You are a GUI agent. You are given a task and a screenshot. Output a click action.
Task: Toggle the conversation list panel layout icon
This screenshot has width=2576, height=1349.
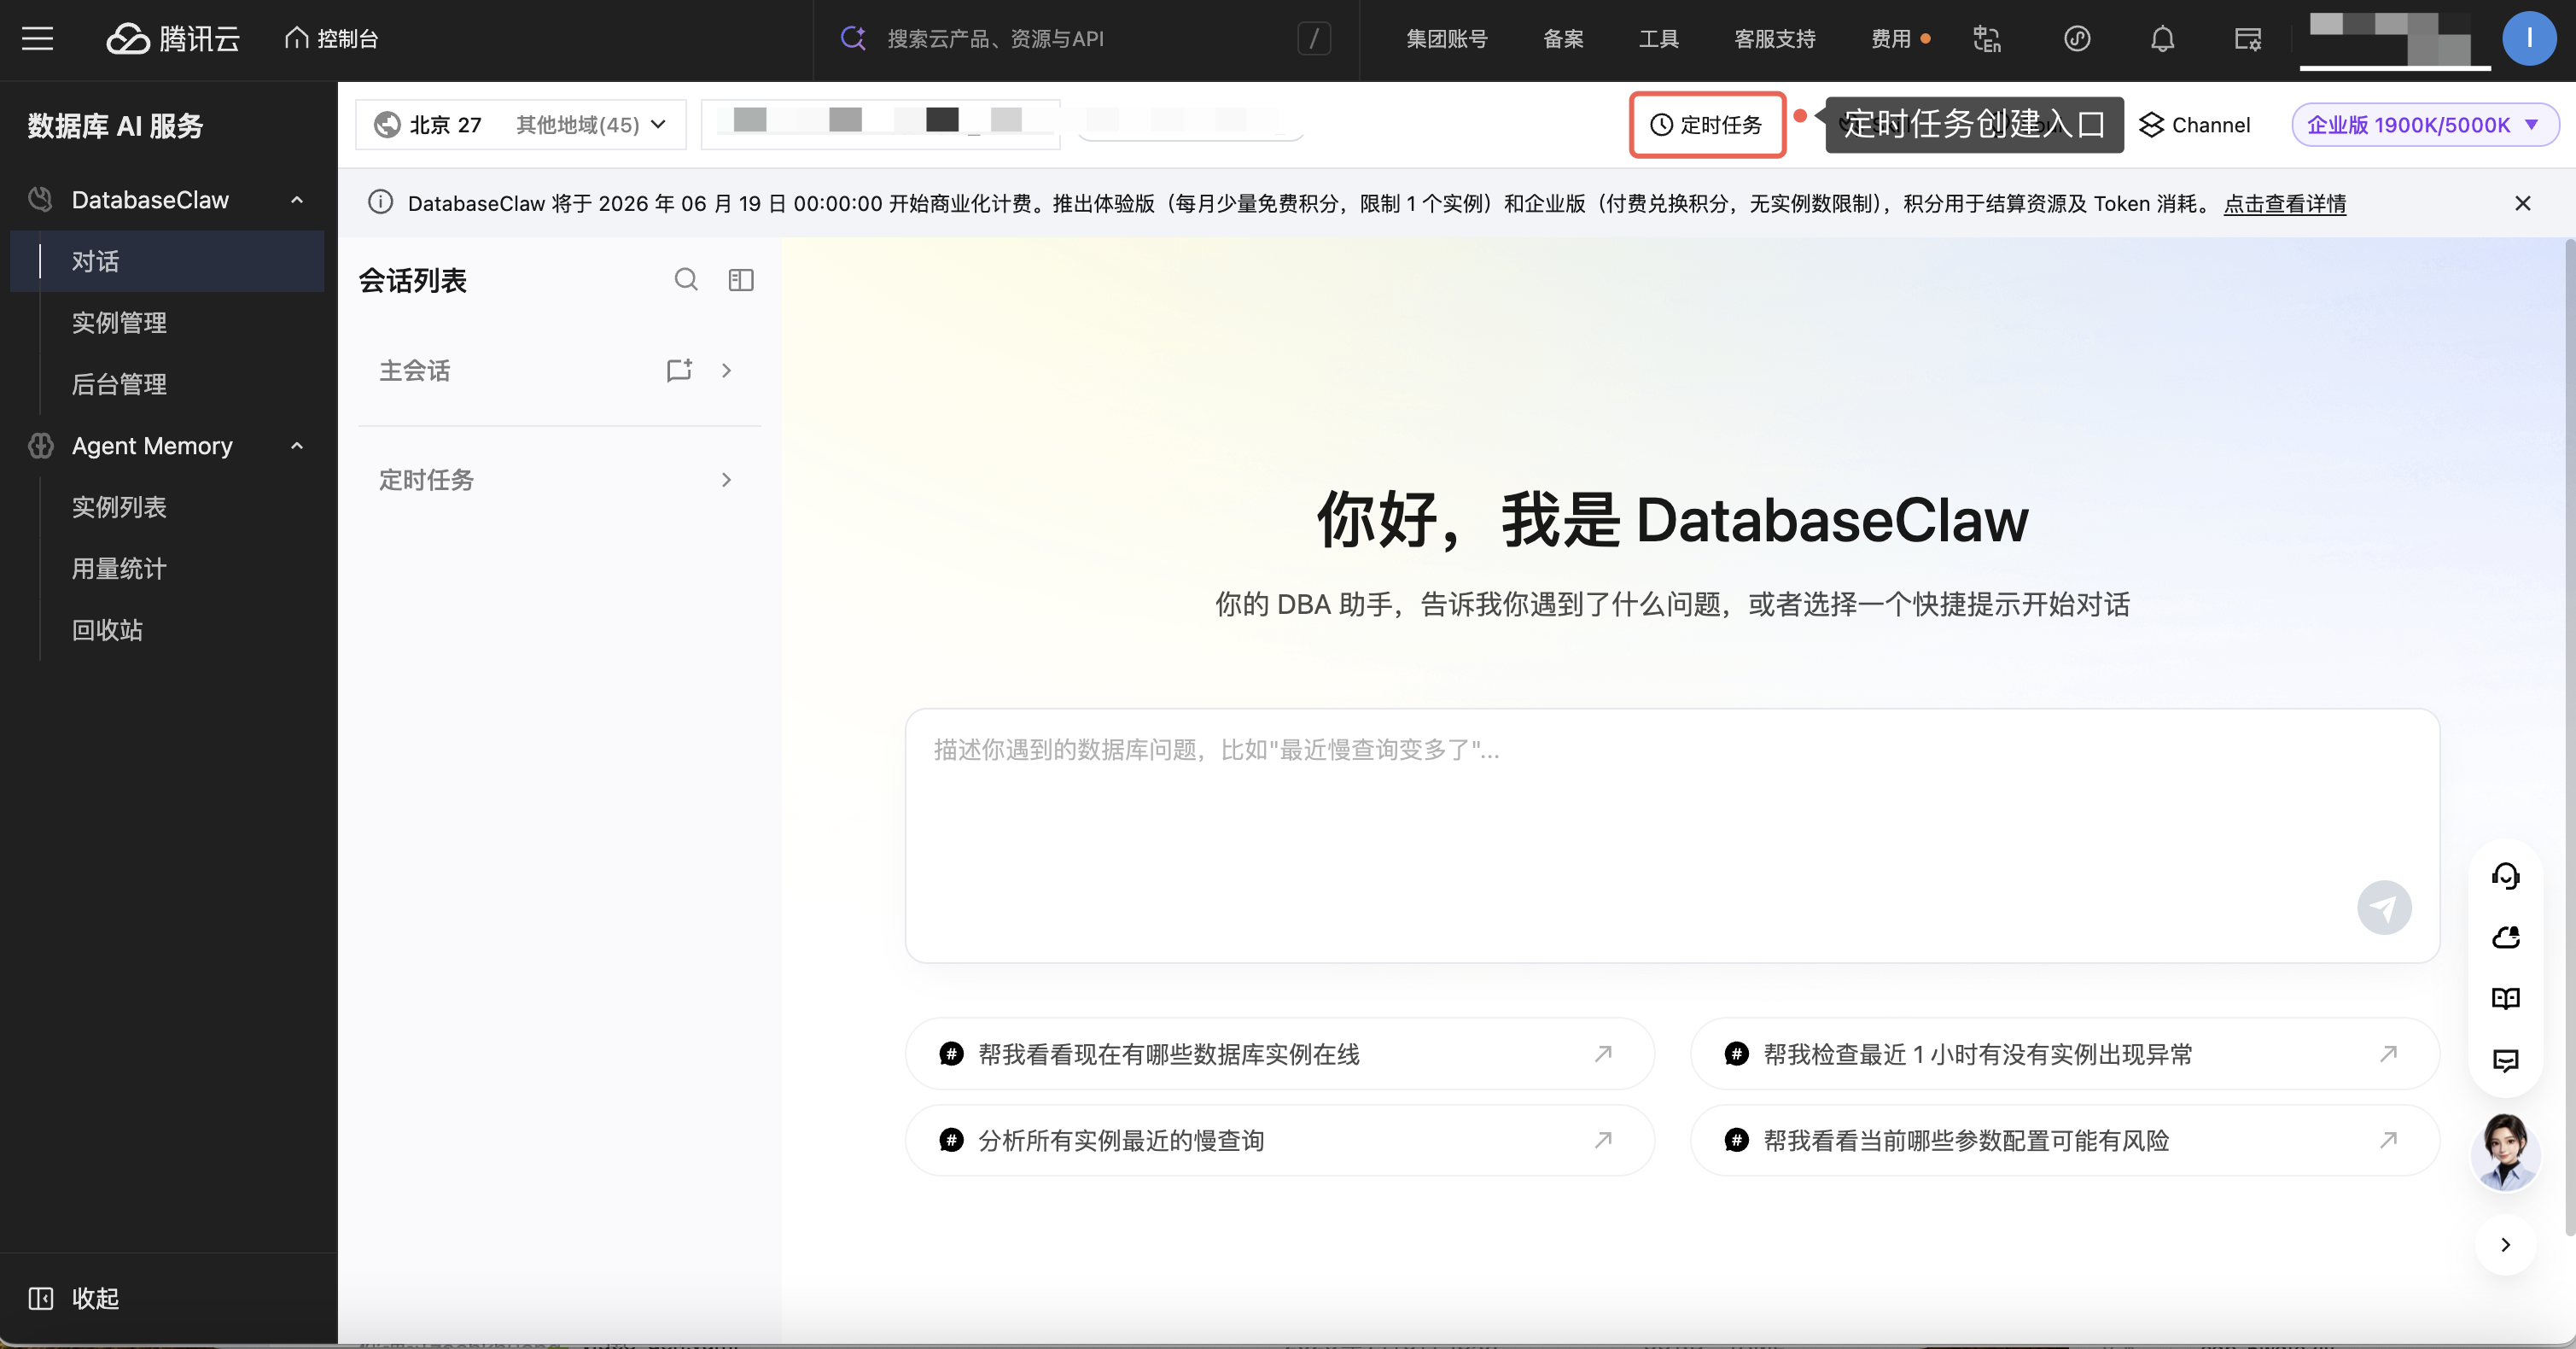coord(741,280)
